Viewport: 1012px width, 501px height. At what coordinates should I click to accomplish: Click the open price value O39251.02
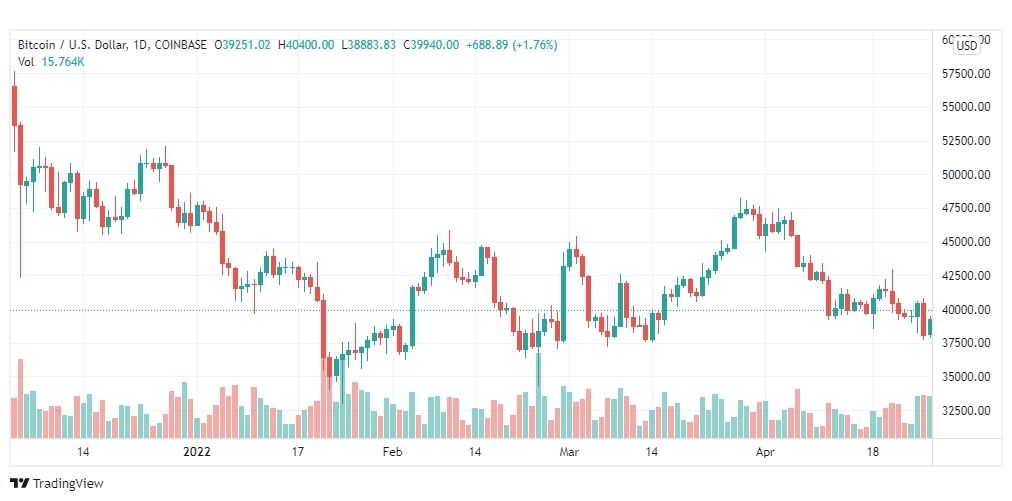(x=244, y=45)
